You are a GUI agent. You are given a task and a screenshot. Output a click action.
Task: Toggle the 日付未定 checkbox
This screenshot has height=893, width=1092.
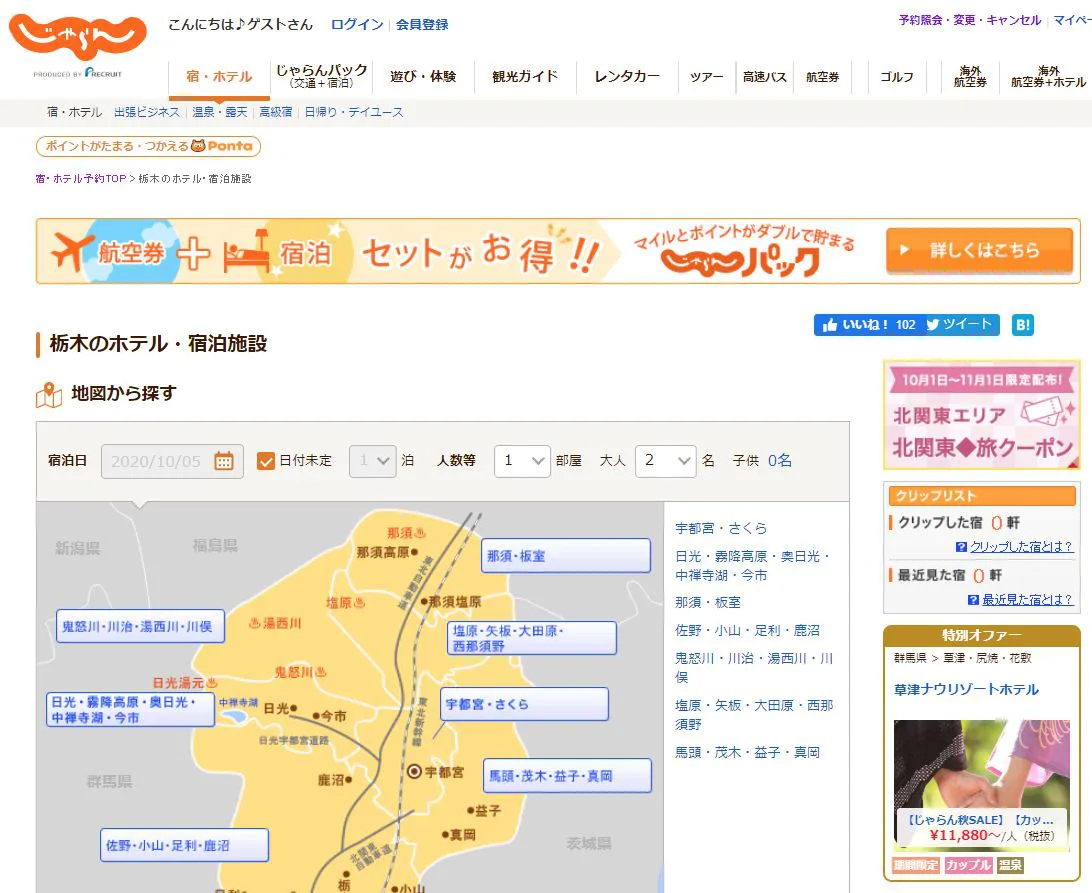(x=266, y=461)
